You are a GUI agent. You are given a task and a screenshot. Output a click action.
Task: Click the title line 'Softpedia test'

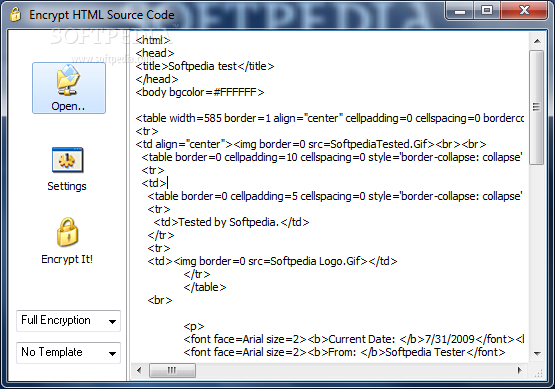pyautogui.click(x=205, y=66)
